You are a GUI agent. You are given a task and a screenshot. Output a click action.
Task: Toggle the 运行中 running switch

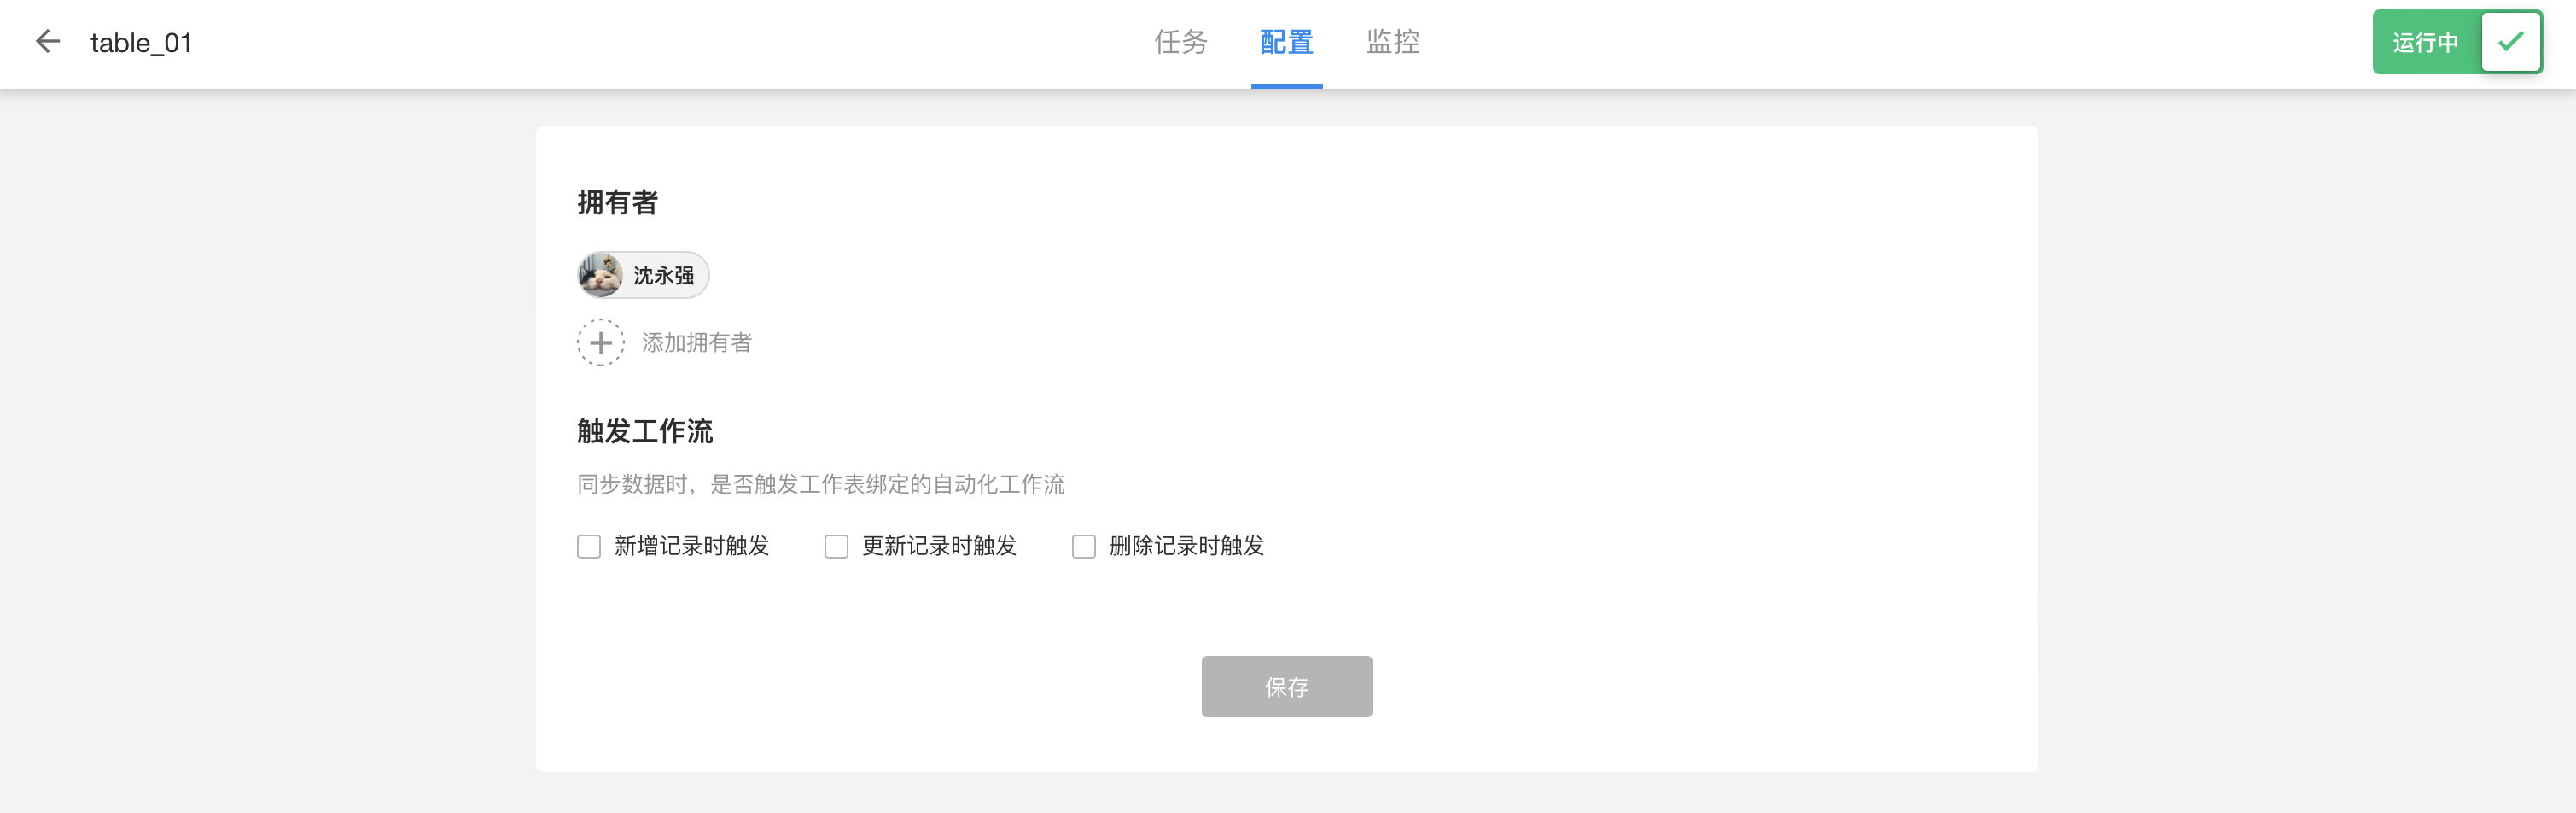coord(2457,42)
